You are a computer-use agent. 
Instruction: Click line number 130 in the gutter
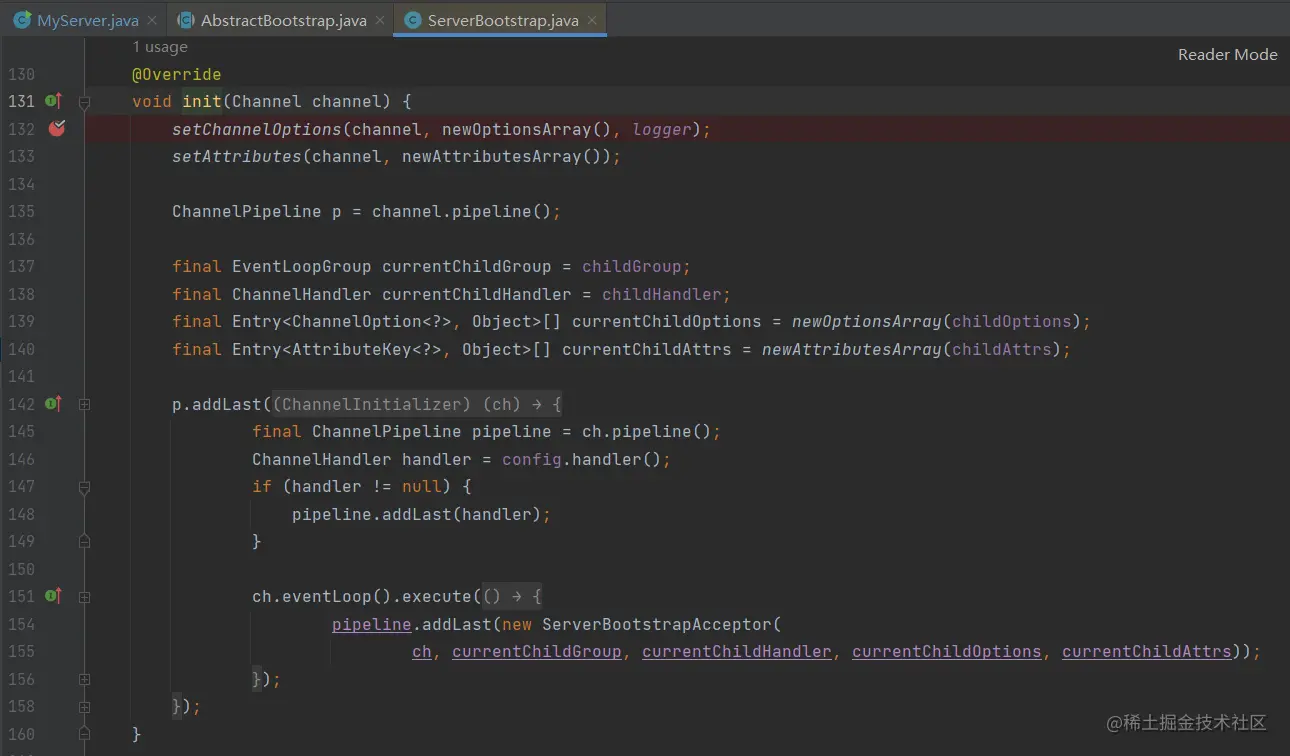[x=22, y=74]
